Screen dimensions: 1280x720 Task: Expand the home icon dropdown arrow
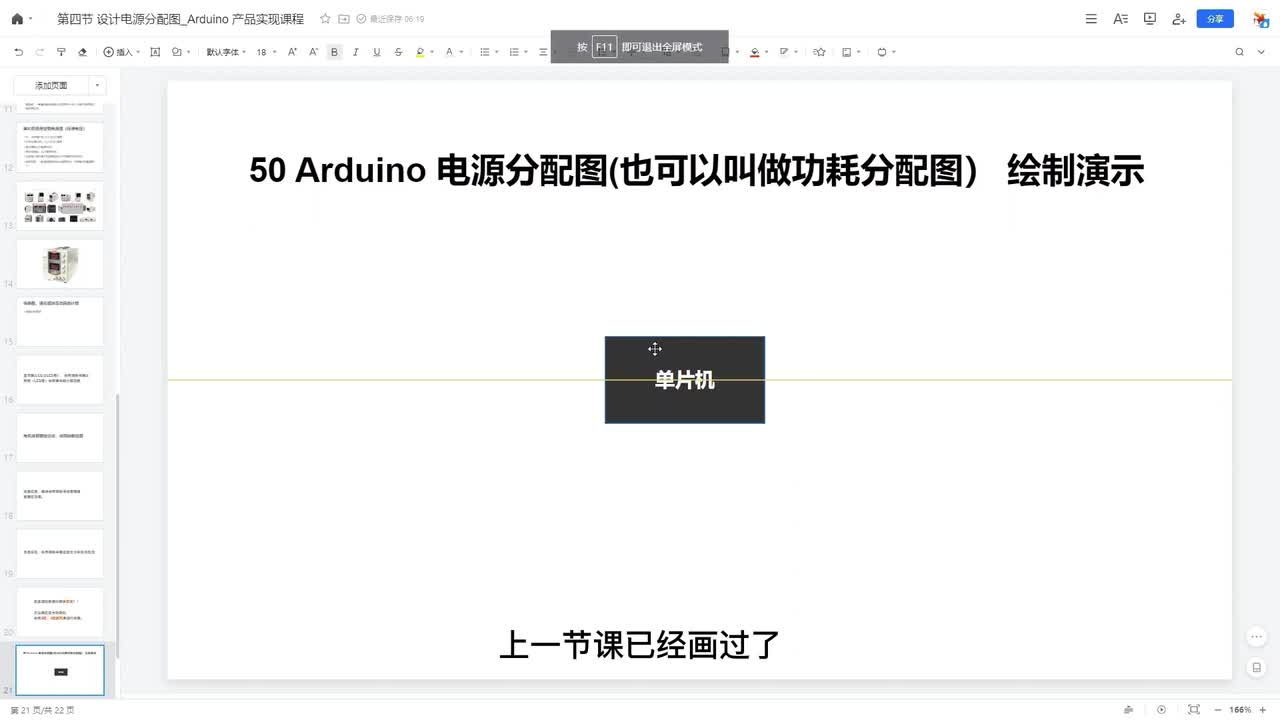[x=30, y=19]
